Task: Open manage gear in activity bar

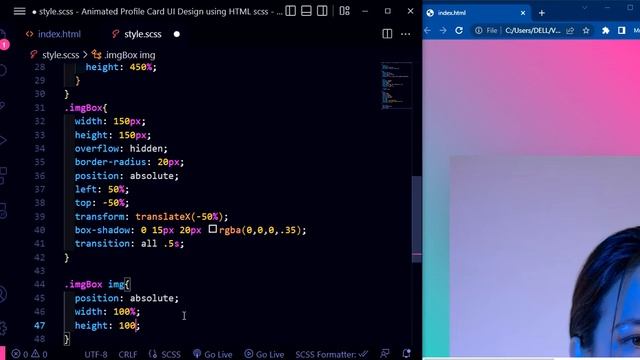Action: 3,328
